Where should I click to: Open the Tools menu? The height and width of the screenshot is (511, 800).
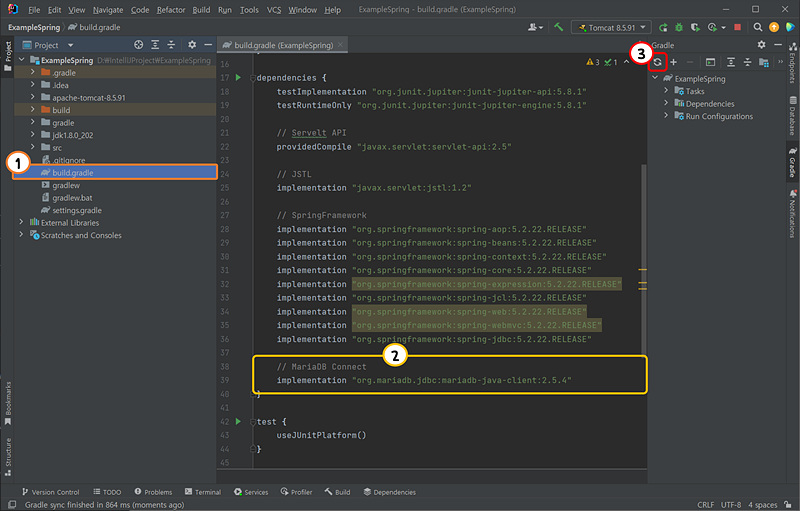tap(249, 10)
